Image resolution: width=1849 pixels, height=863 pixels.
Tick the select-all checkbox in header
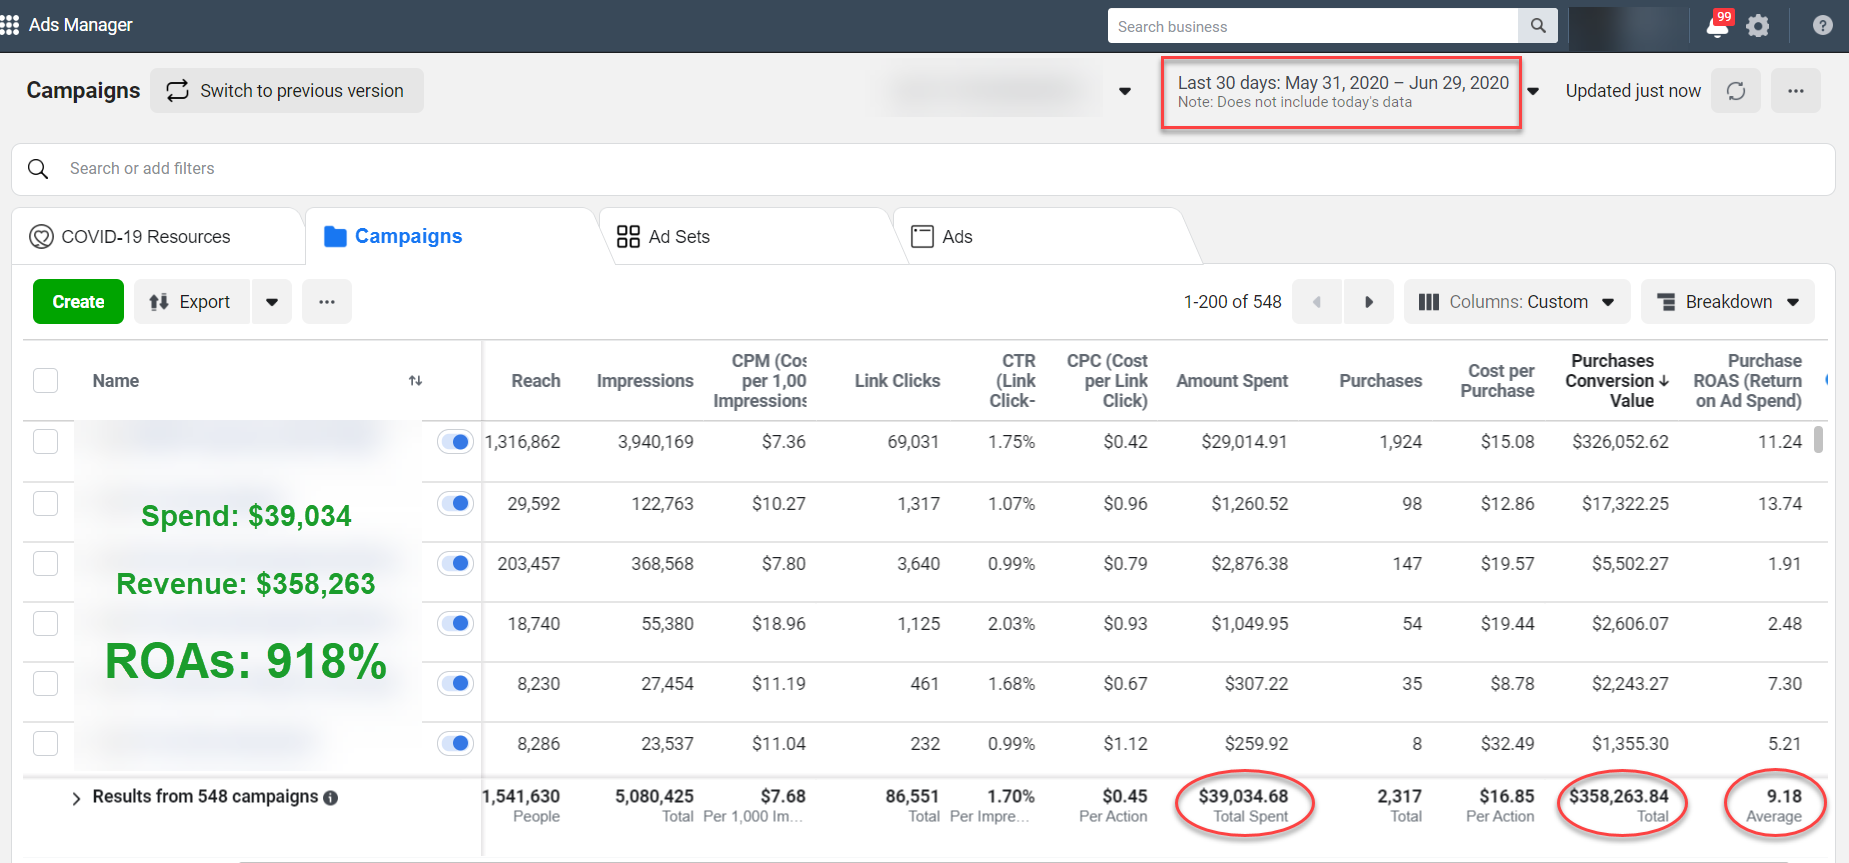46,381
